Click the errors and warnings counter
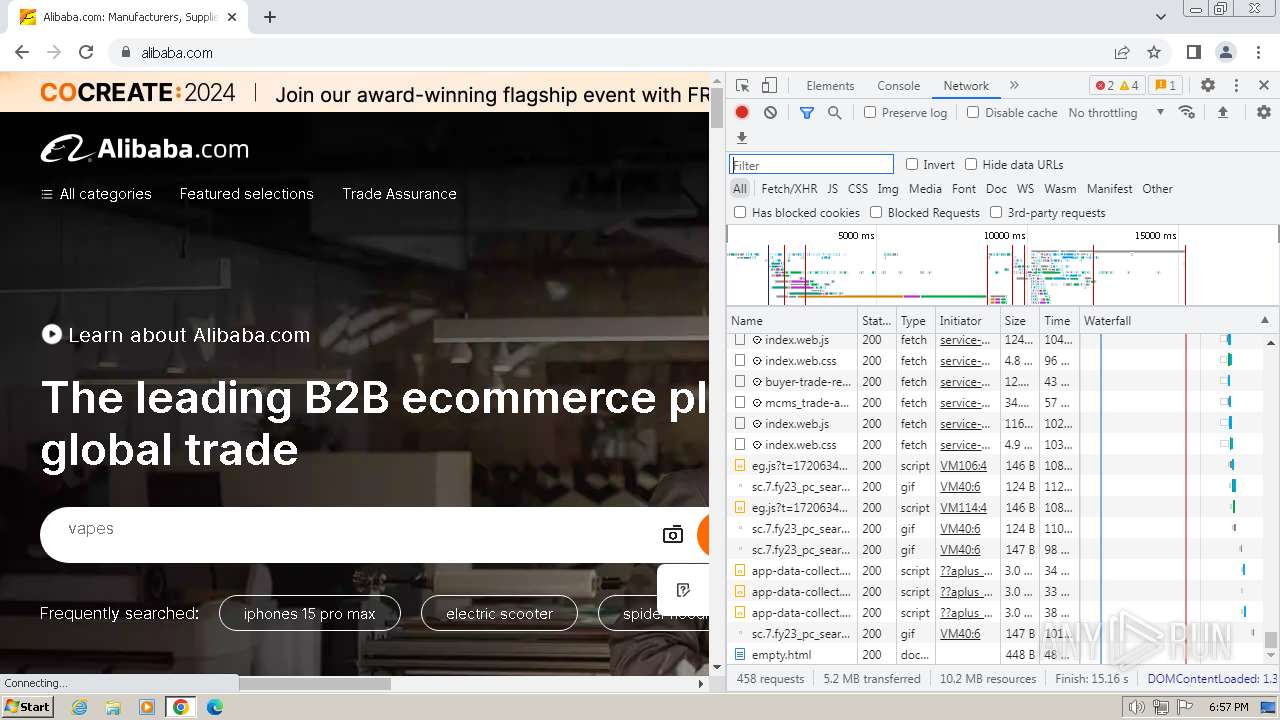The image size is (1280, 720). [x=1117, y=86]
